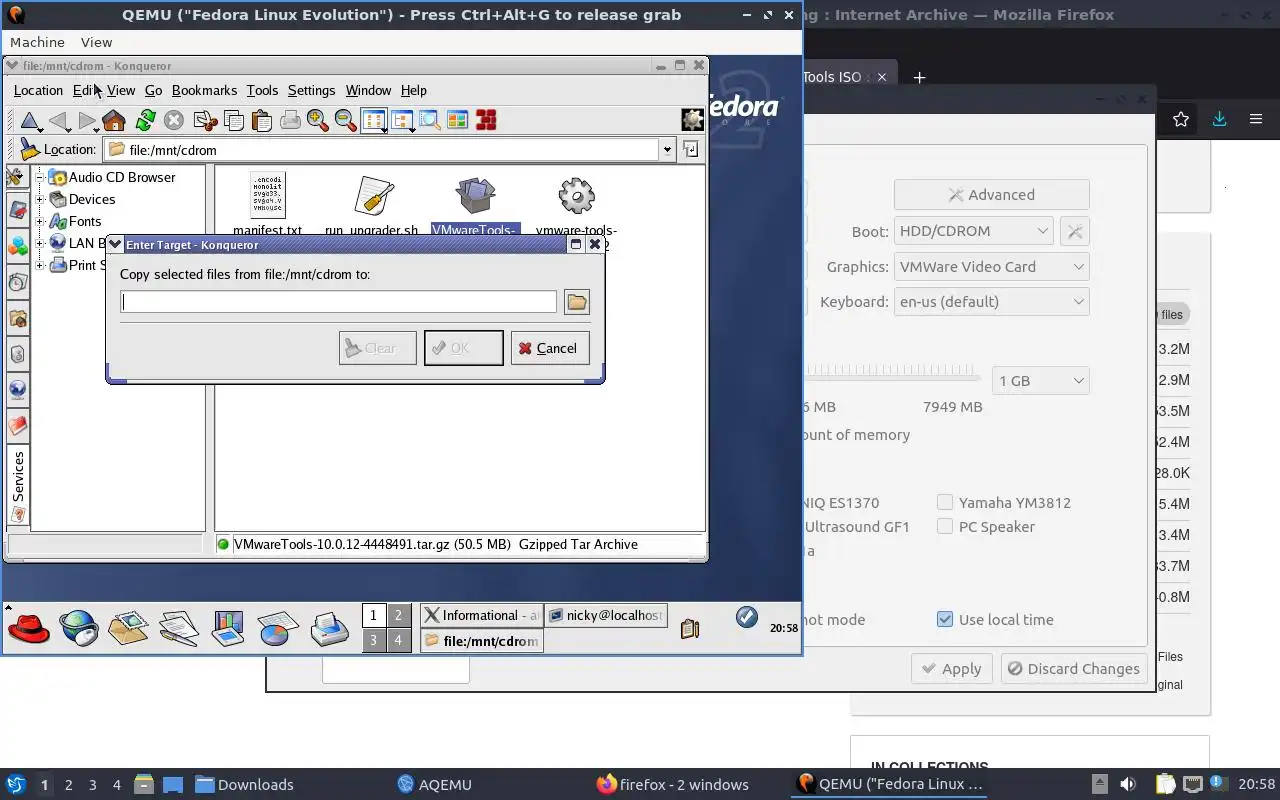Click the AQEMU memory size slider
Image resolution: width=1280 pixels, height=800 pixels.
click(x=891, y=372)
